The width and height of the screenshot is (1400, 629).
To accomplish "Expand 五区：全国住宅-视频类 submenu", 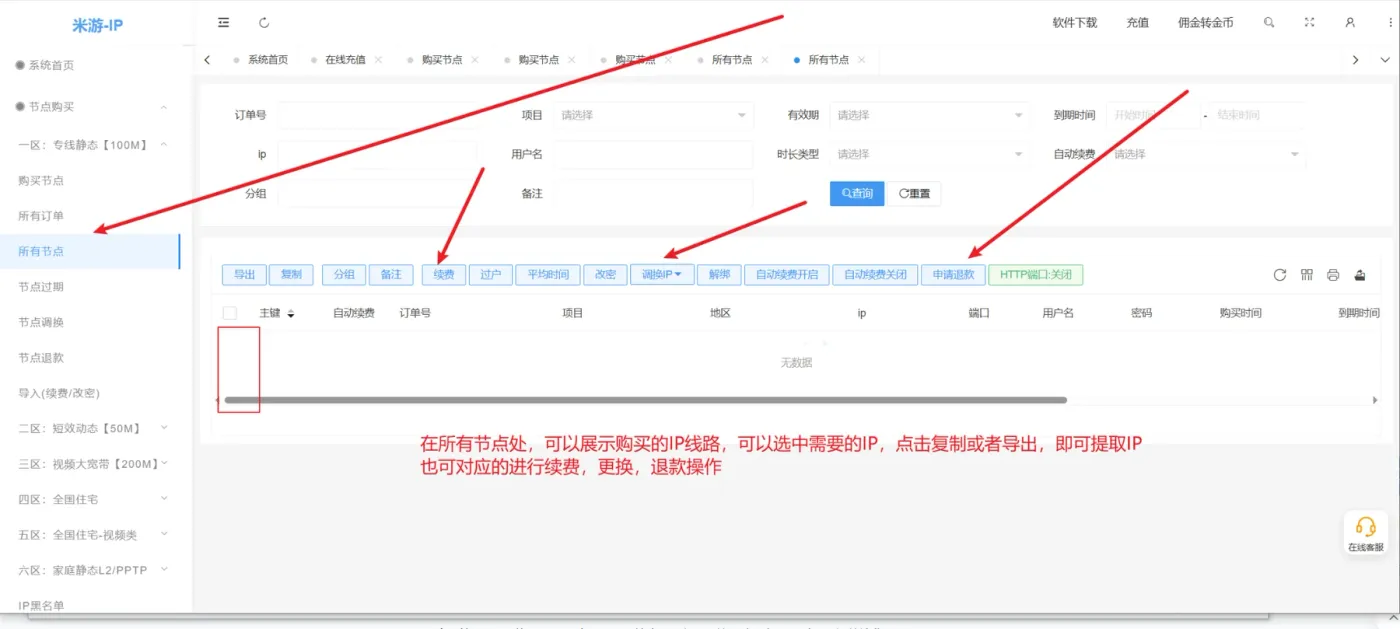I will click(164, 534).
